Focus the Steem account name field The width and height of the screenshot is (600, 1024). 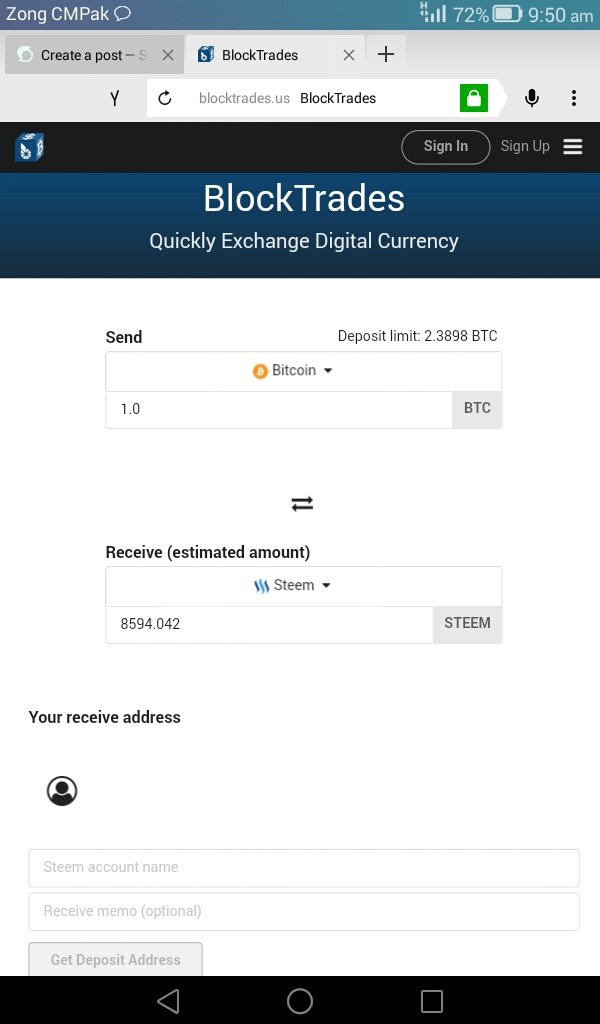tap(303, 868)
